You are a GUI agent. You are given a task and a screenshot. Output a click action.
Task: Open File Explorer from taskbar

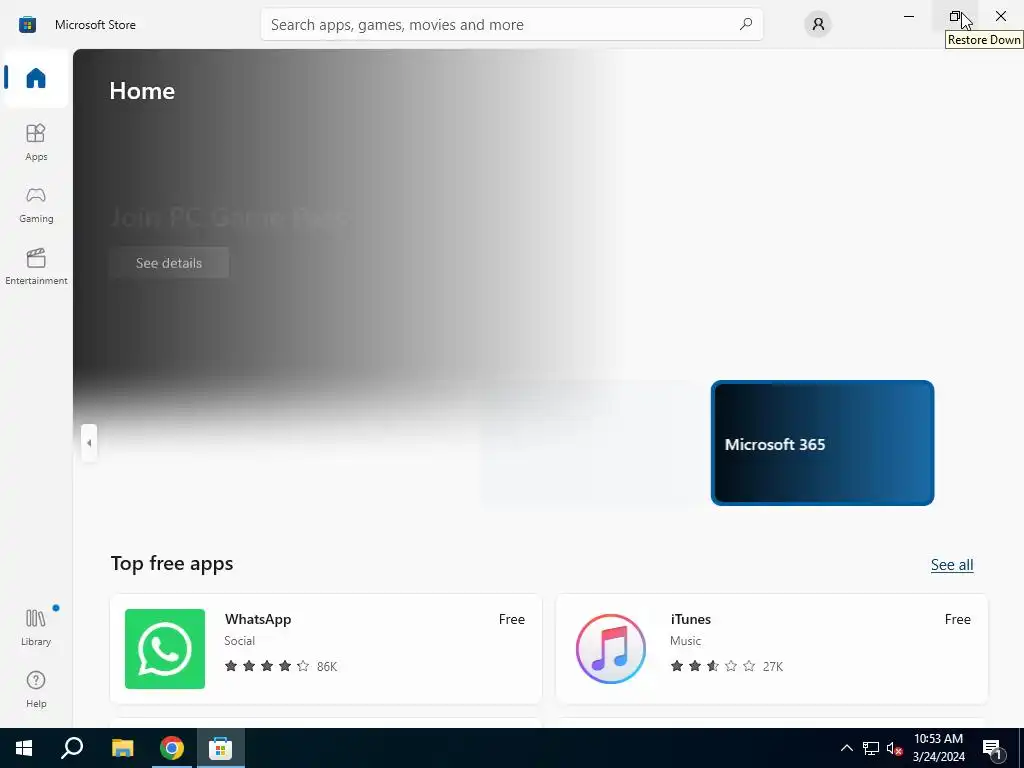[x=122, y=748]
